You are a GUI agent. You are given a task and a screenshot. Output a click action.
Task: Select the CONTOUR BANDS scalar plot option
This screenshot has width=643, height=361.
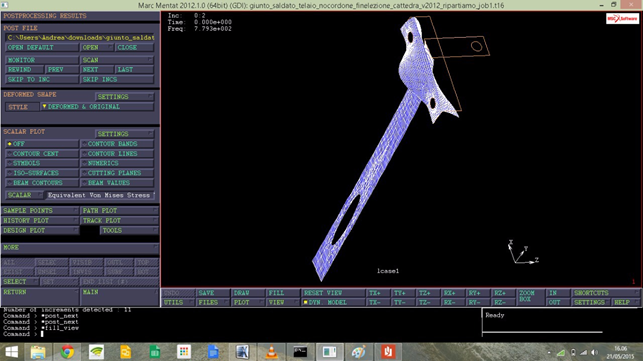click(x=117, y=144)
